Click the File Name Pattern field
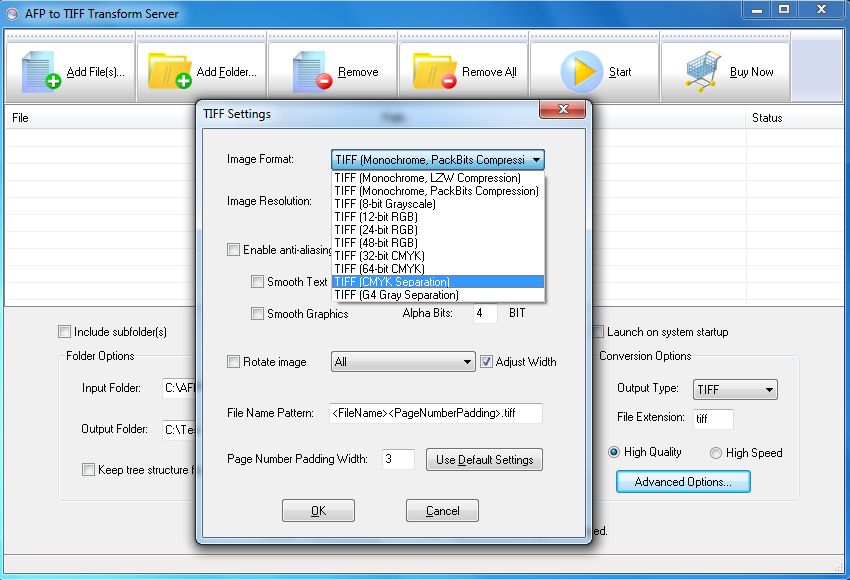Screen dimensions: 850x580 click(435, 413)
